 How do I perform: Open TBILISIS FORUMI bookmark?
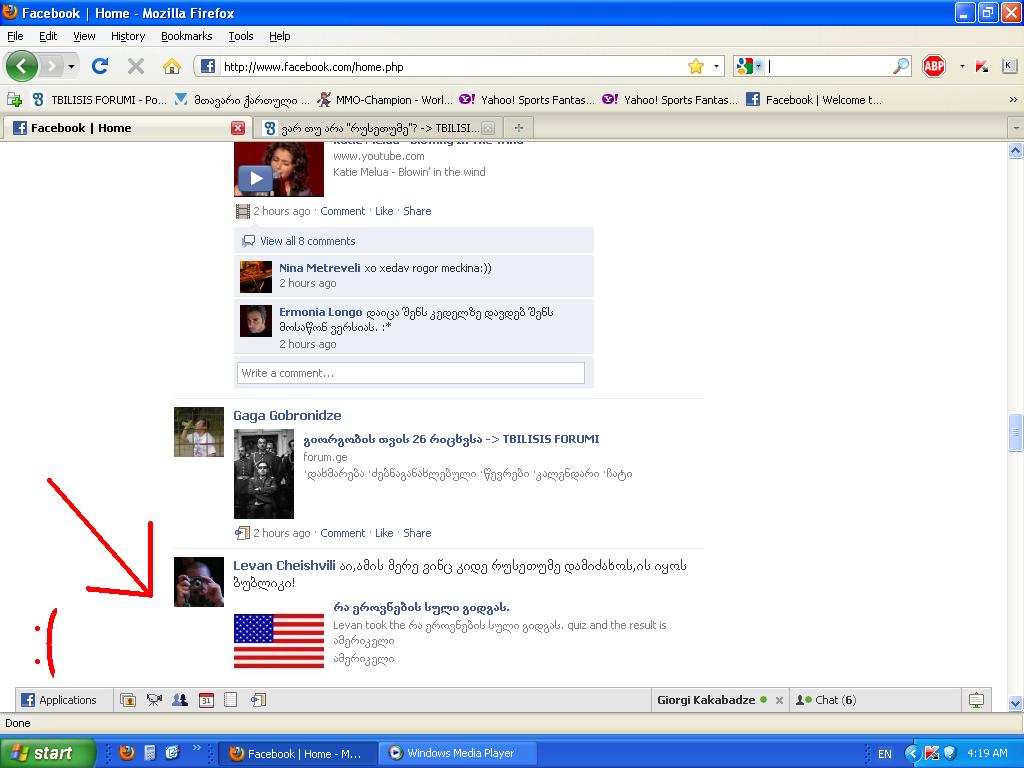pyautogui.click(x=99, y=99)
